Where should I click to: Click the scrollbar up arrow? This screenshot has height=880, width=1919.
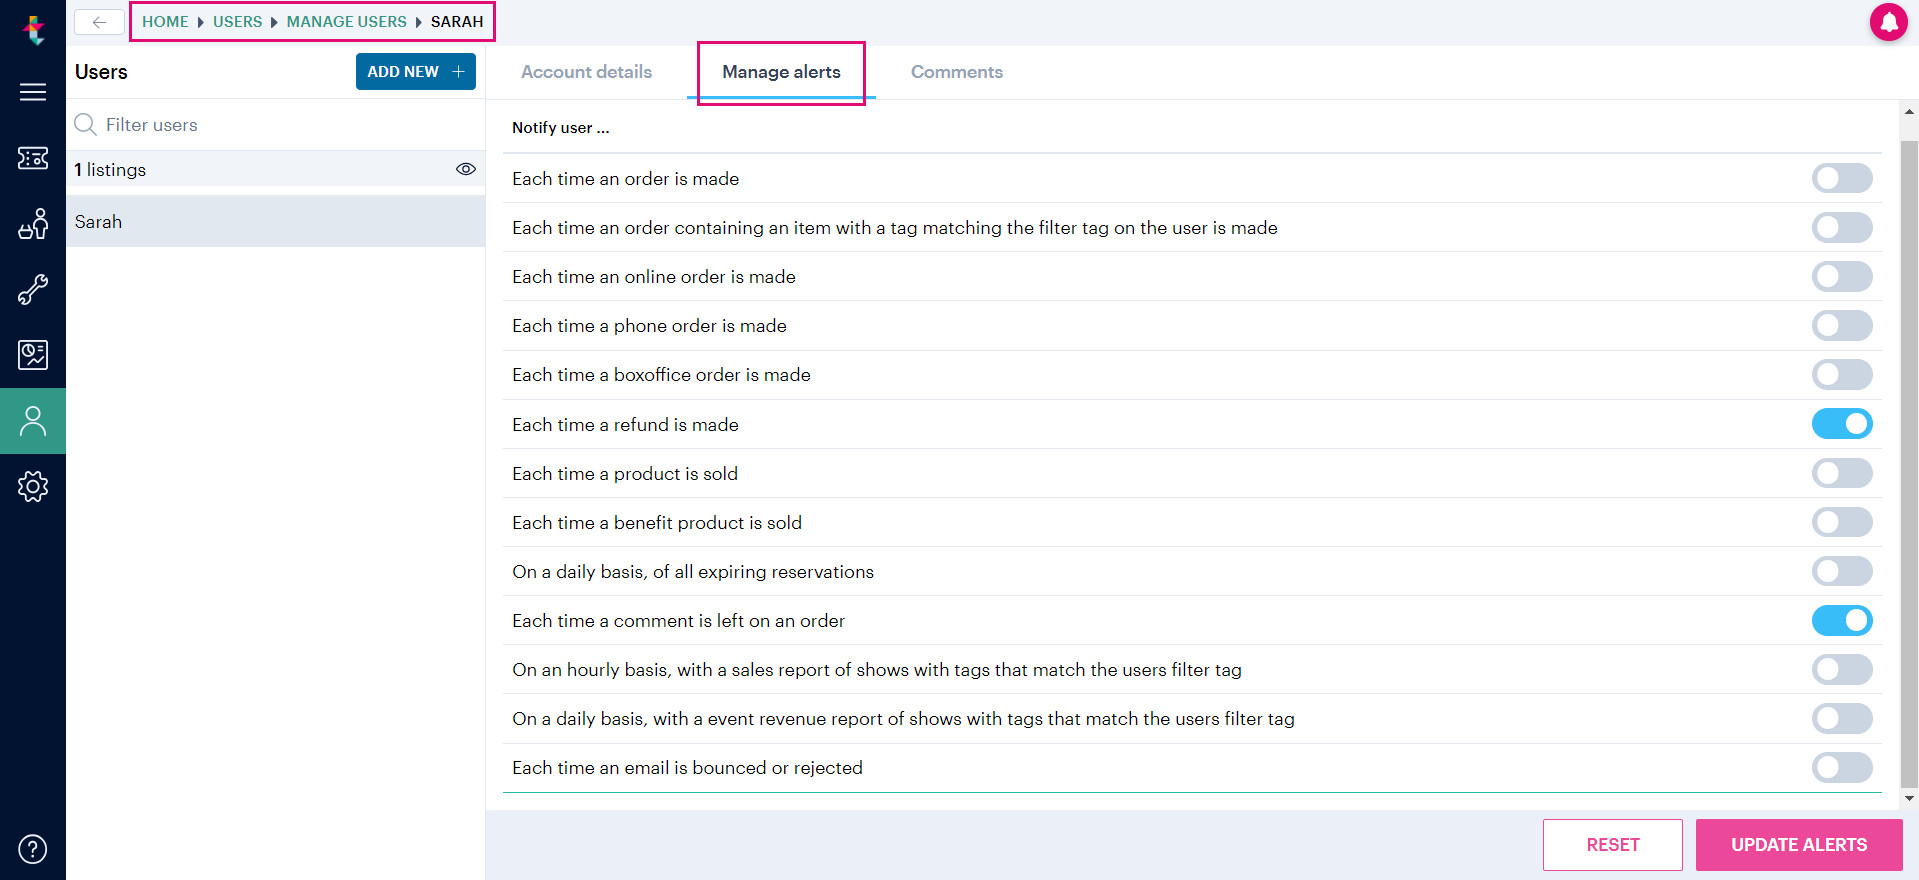coord(1909,112)
